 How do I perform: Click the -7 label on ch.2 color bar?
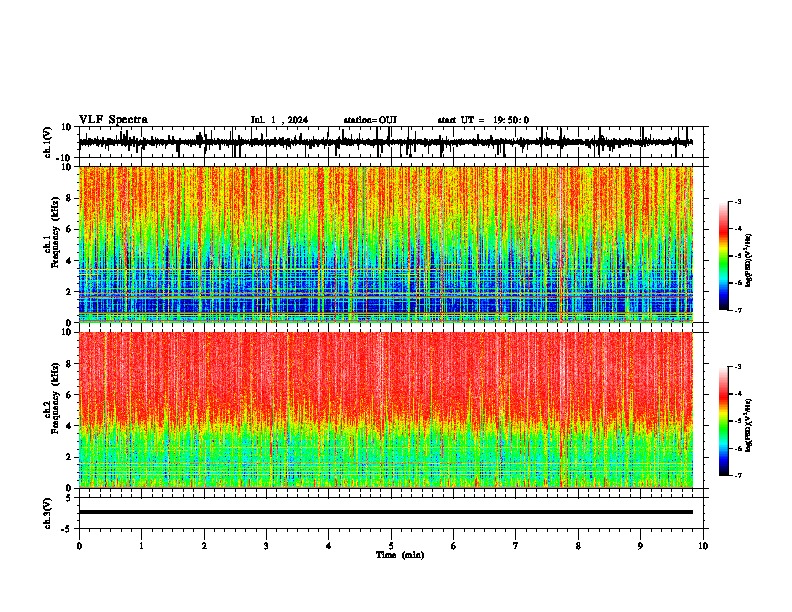tap(738, 475)
